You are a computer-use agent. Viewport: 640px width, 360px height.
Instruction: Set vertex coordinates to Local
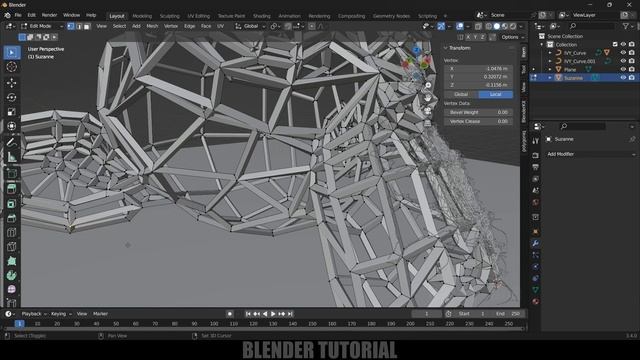496,94
